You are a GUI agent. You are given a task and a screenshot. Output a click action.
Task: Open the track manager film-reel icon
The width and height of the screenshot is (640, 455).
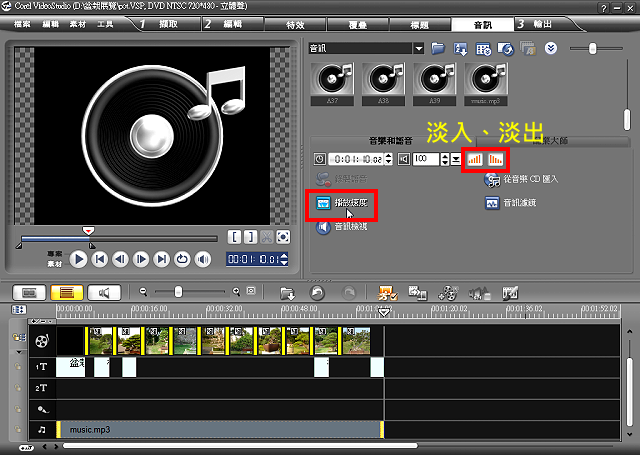pos(448,293)
